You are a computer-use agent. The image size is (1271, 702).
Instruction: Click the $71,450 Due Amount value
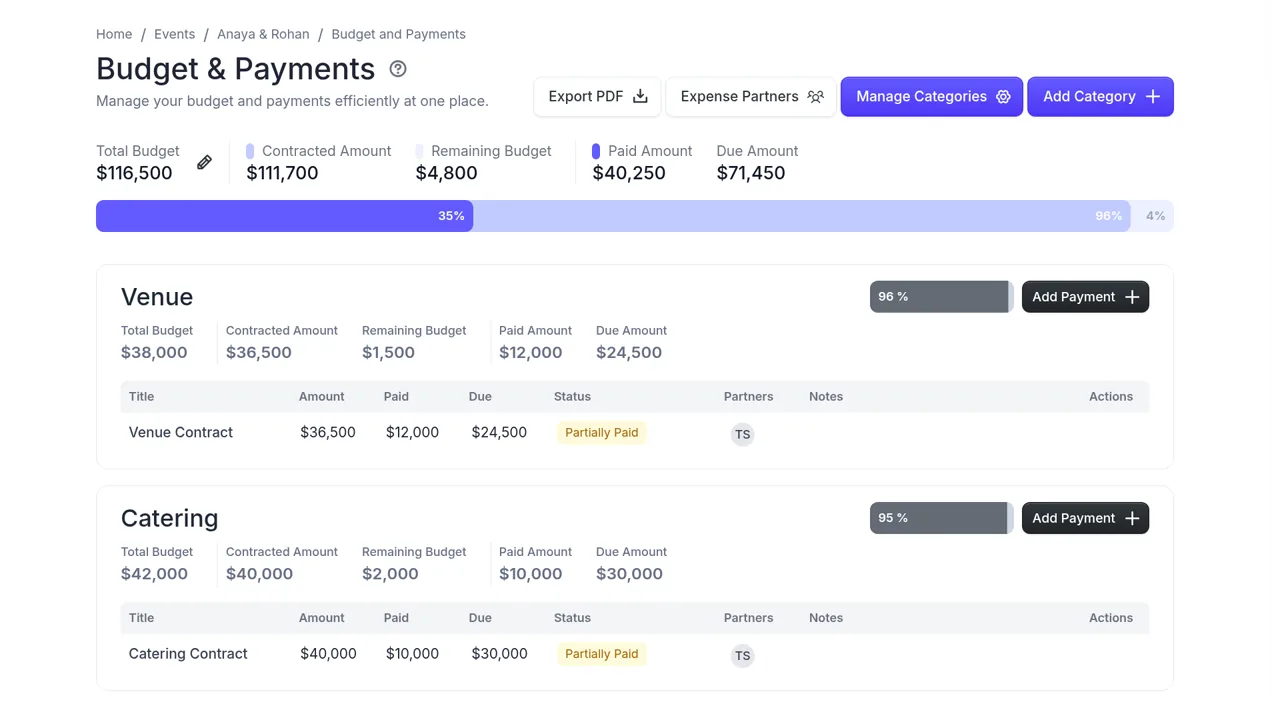pos(751,173)
